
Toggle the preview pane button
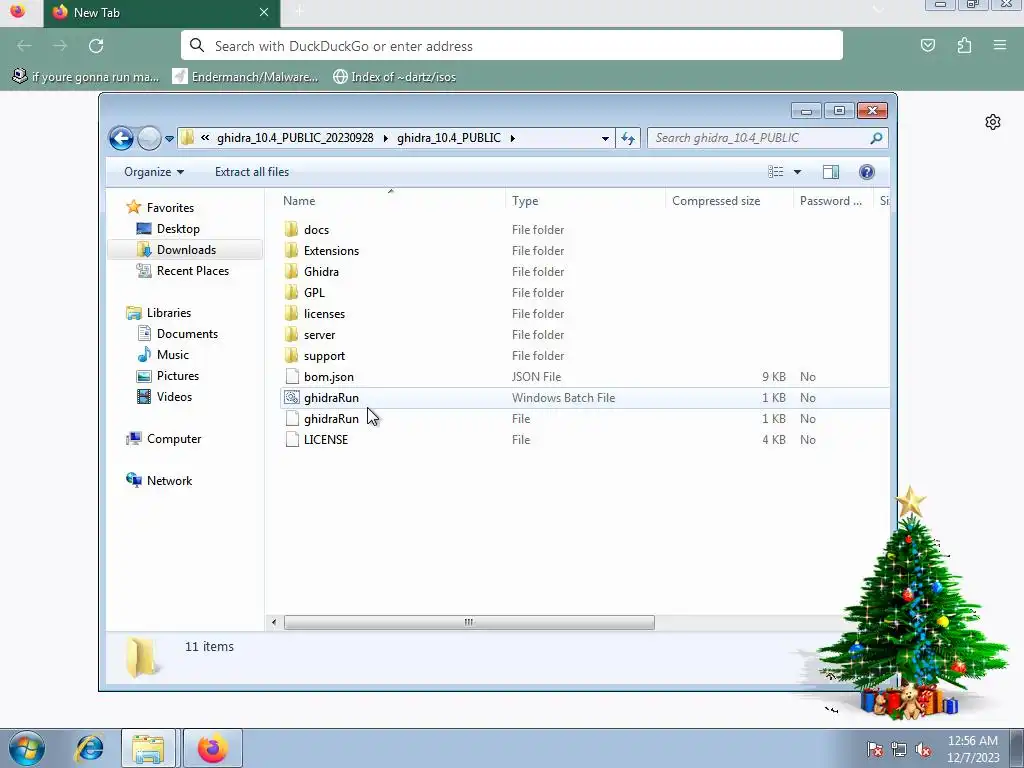pyautogui.click(x=831, y=172)
